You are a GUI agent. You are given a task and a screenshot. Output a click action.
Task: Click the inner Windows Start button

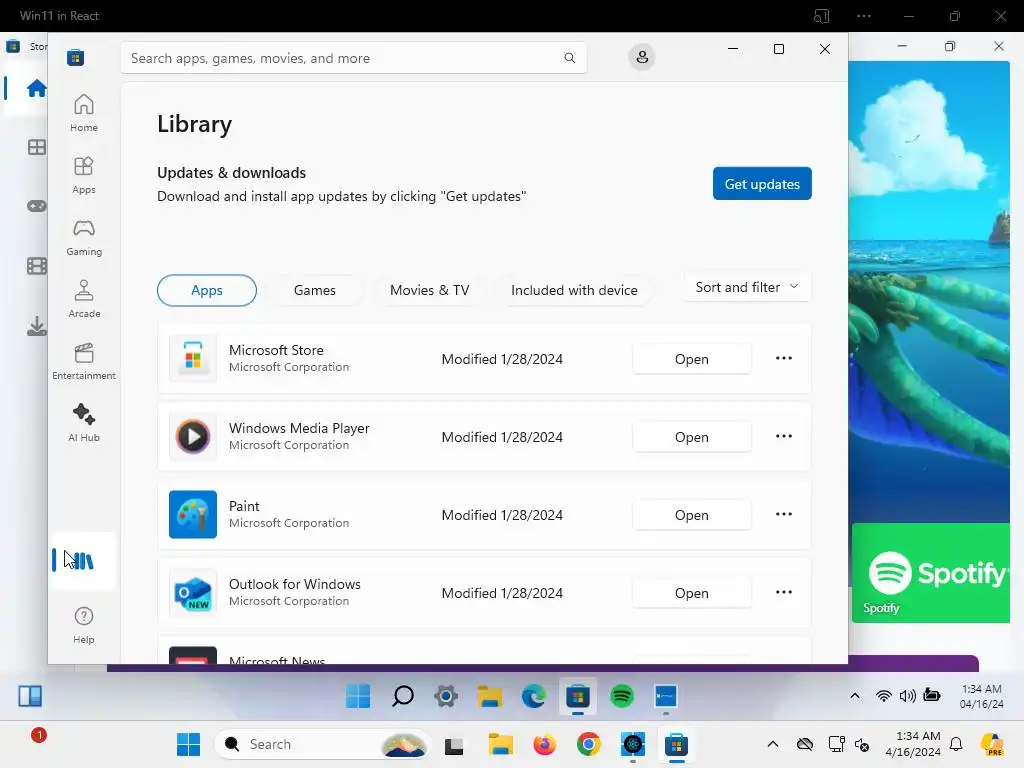[x=358, y=696]
